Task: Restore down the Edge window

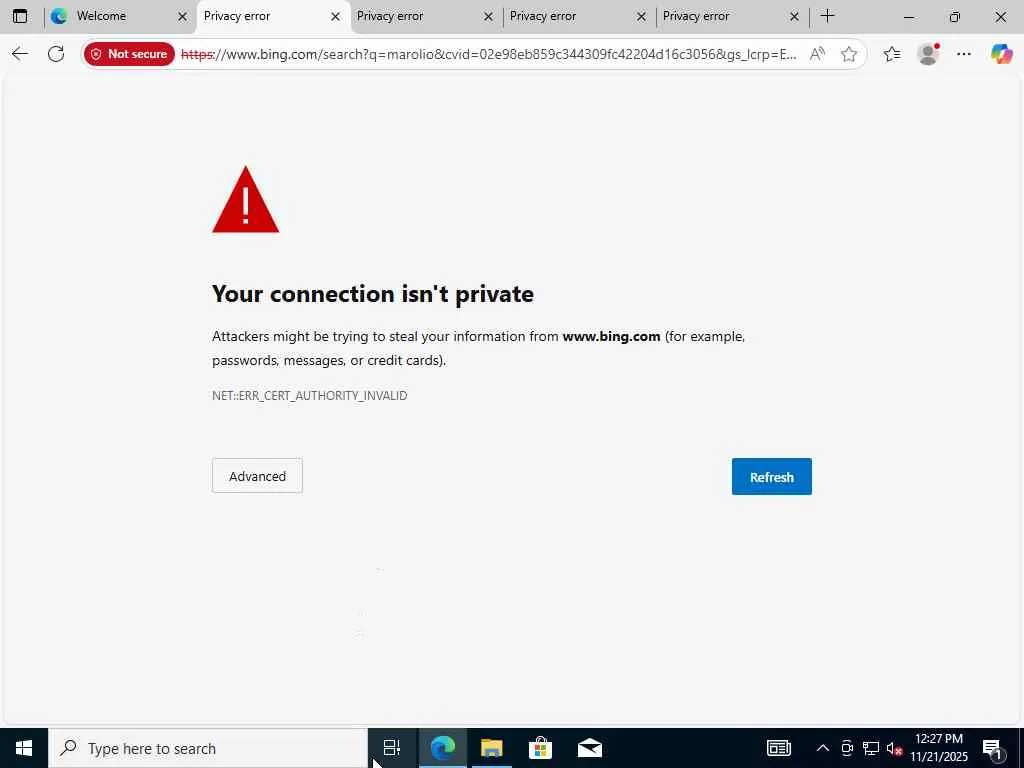Action: click(x=955, y=17)
